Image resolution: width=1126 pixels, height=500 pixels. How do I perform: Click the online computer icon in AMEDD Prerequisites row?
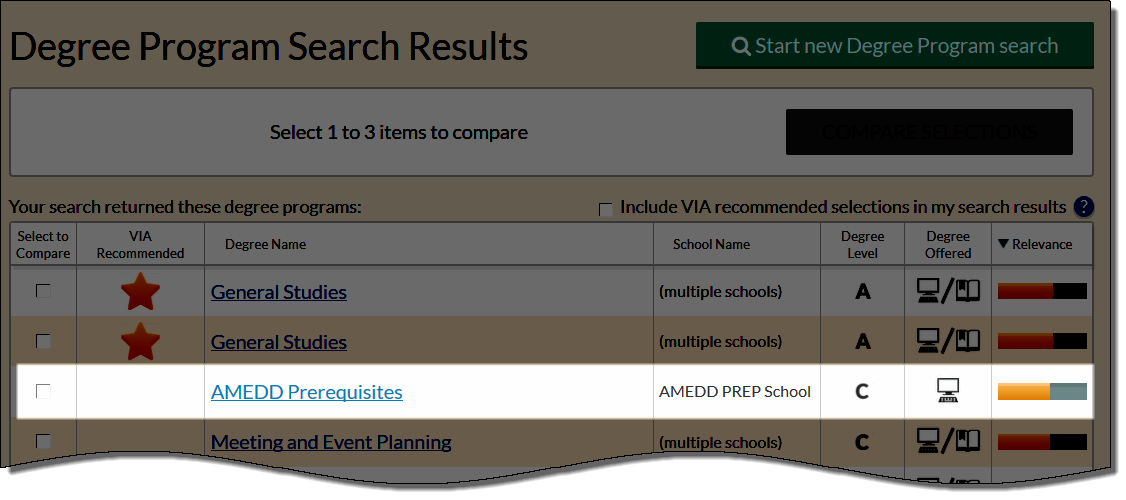(948, 391)
